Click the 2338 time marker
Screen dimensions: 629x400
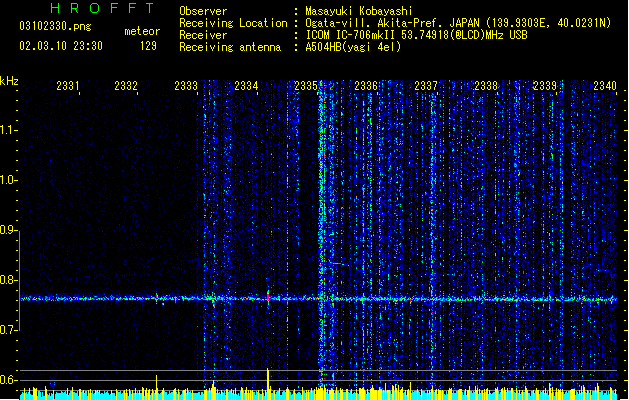pos(486,85)
